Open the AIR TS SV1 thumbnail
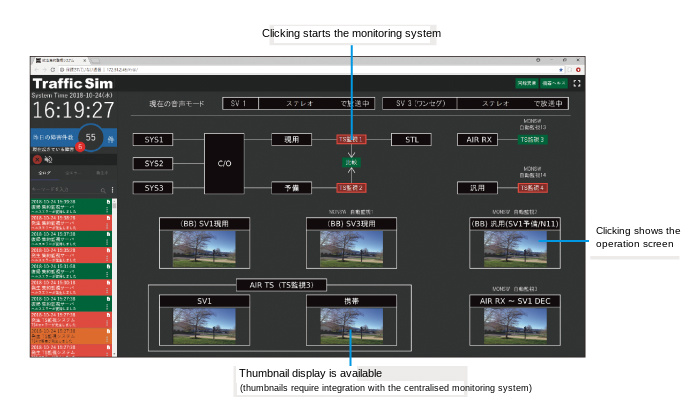 [204, 326]
